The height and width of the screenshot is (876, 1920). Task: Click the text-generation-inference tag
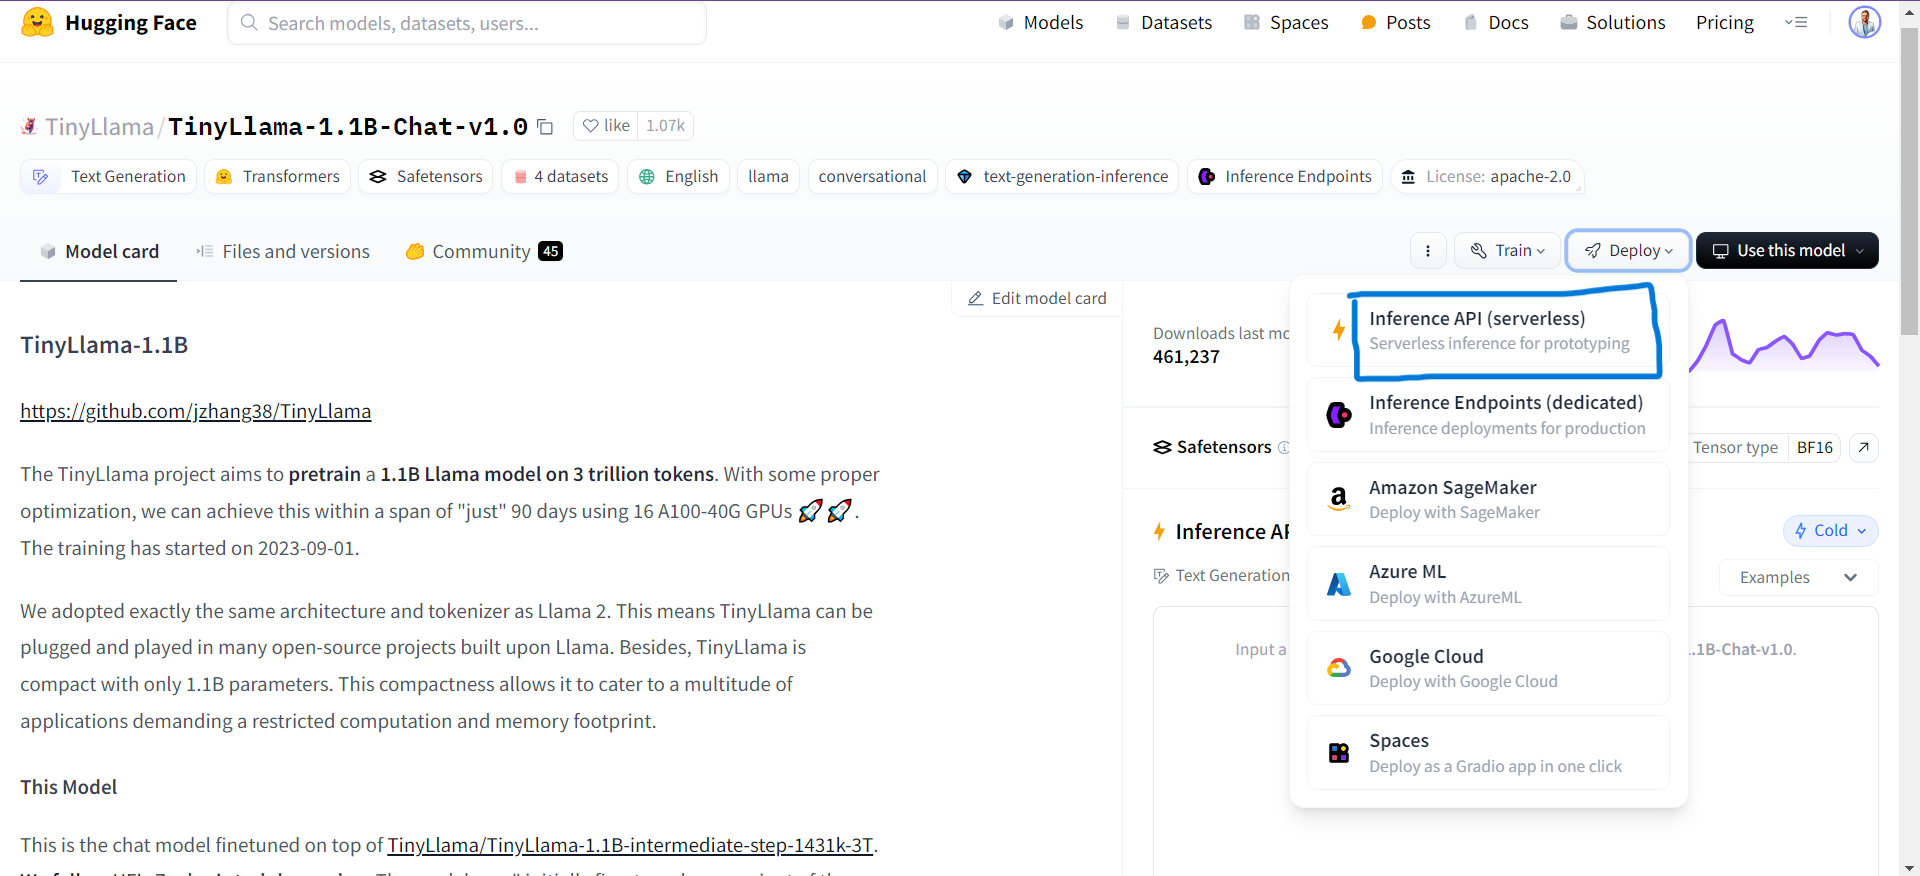coord(1062,177)
